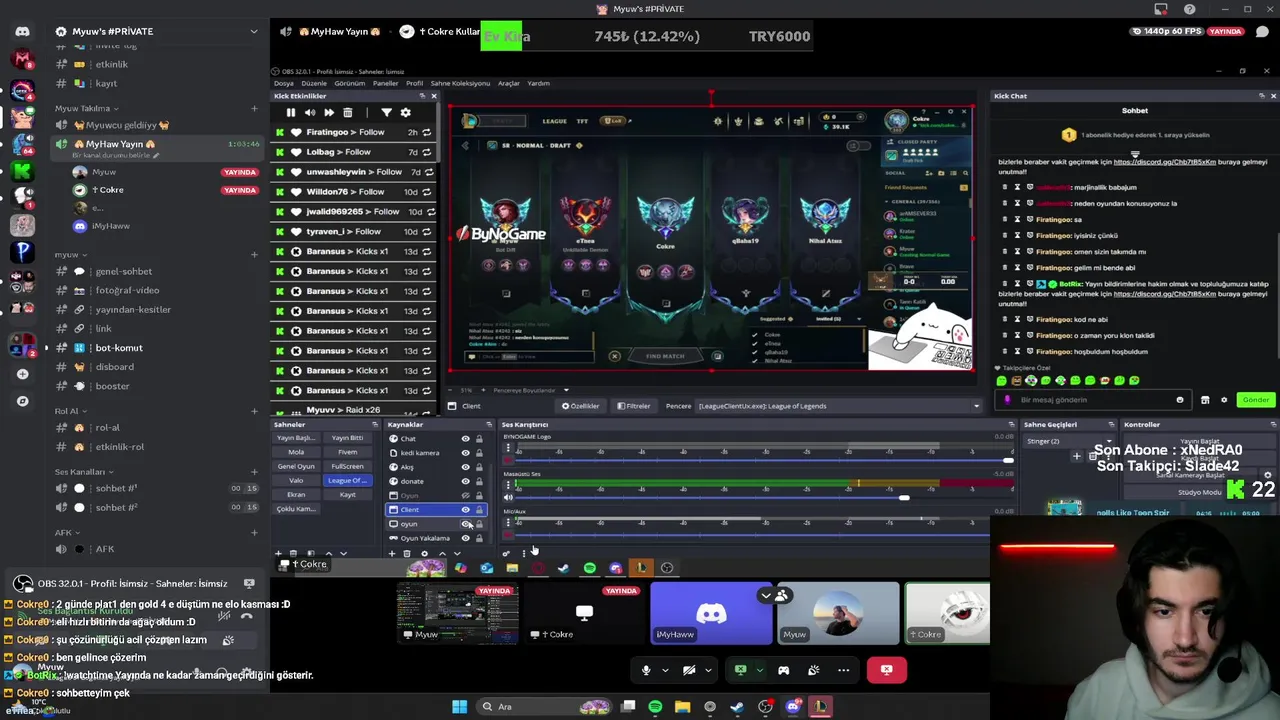This screenshot has width=1280, height=720.
Task: Click the fast-forward icon in Kick Etkinlikler
Action: pyautogui.click(x=329, y=113)
